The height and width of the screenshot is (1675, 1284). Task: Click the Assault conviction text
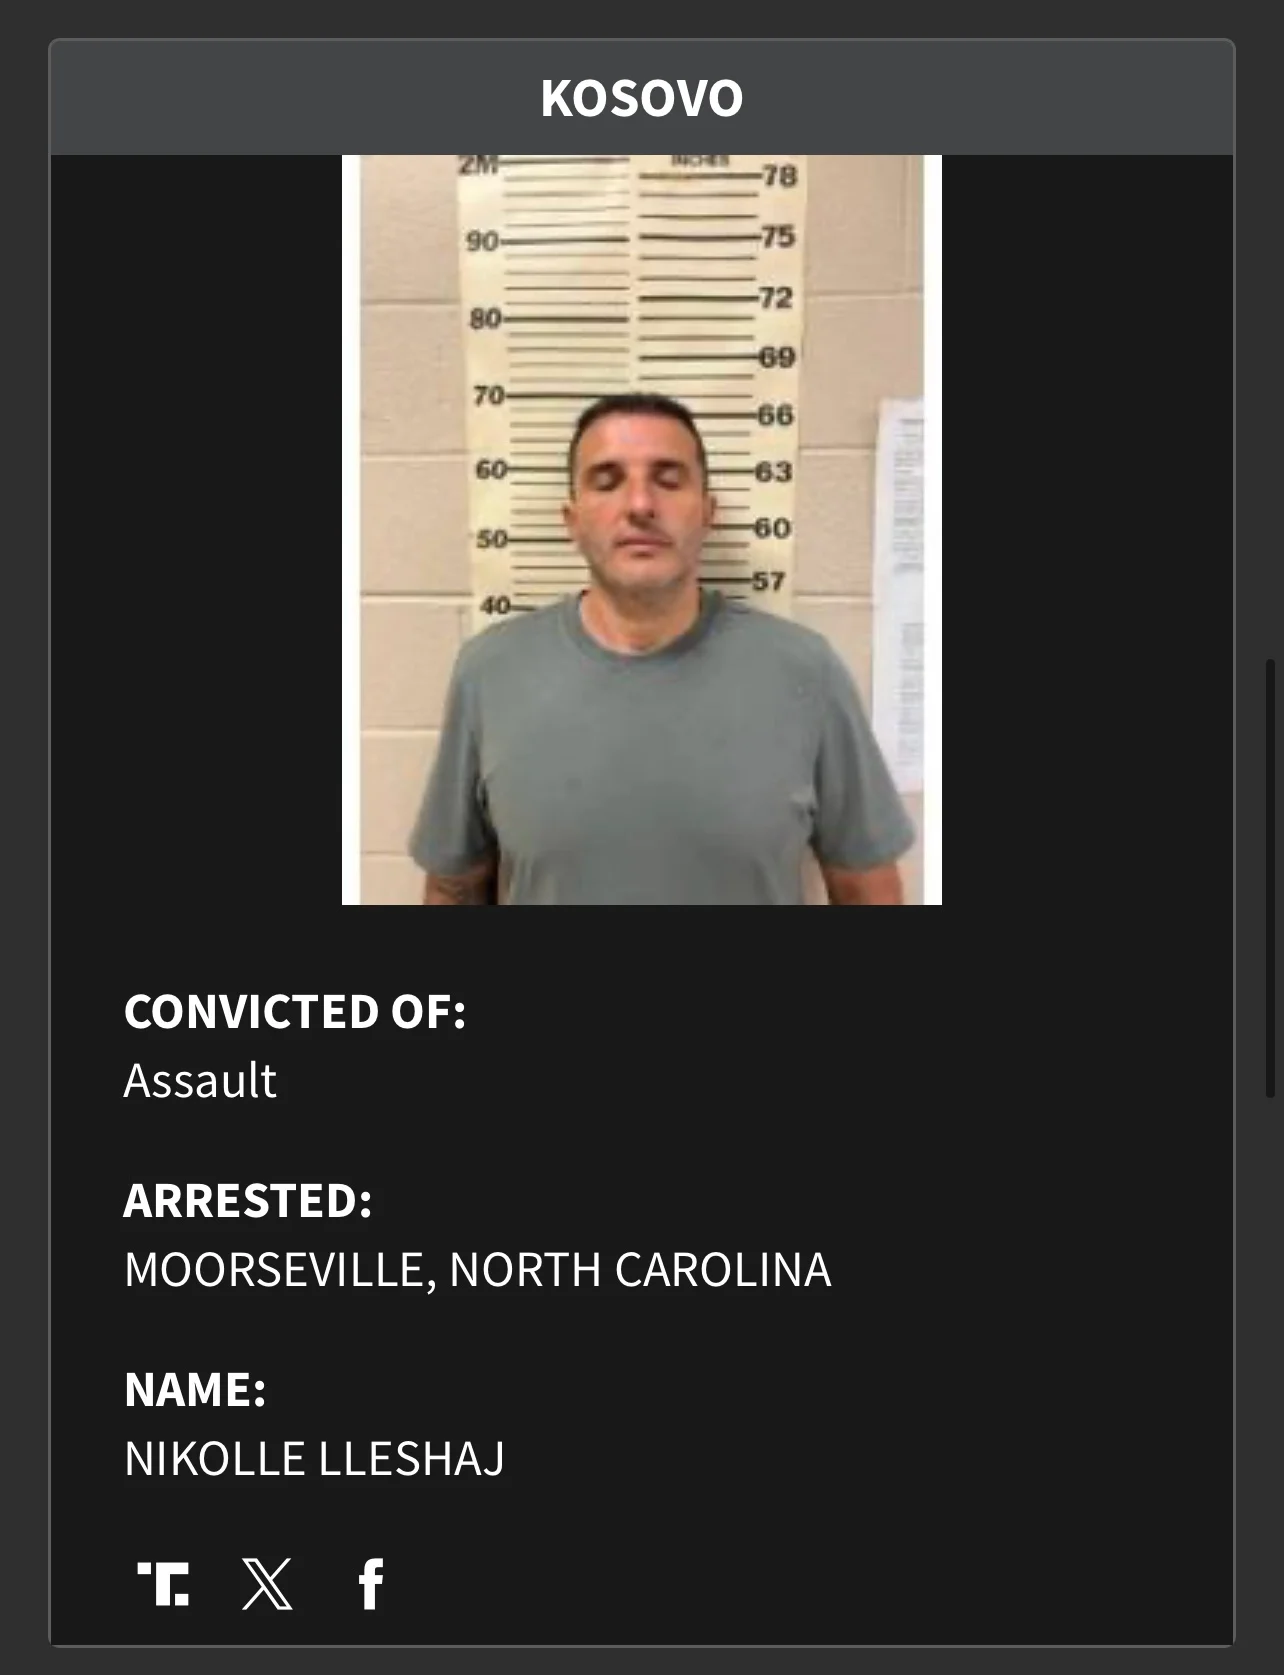(x=200, y=1081)
